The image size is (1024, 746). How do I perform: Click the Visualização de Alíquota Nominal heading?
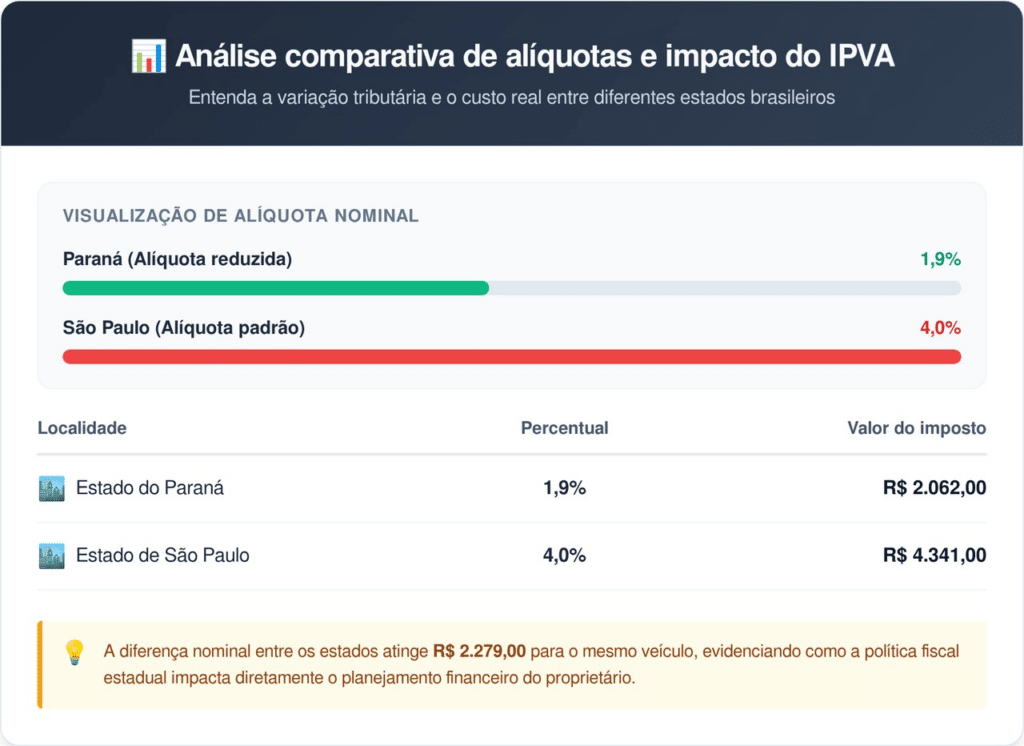click(240, 216)
